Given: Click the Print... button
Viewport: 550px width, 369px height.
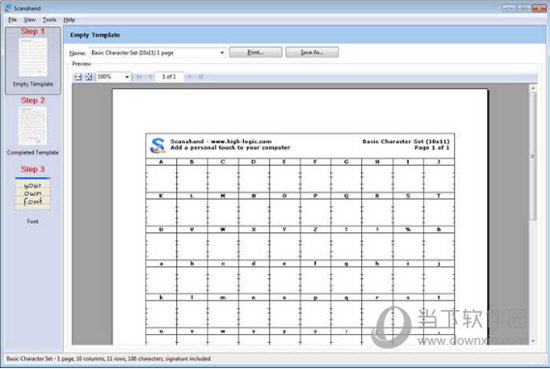Looking at the screenshot, I should click(x=255, y=52).
